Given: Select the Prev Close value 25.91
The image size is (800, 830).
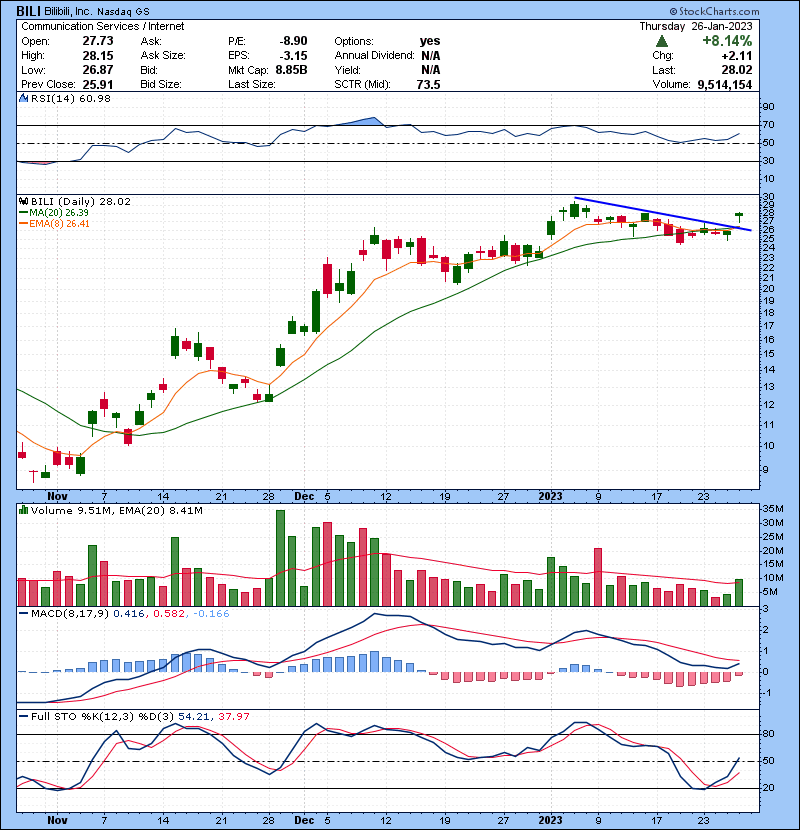Looking at the screenshot, I should (x=98, y=84).
